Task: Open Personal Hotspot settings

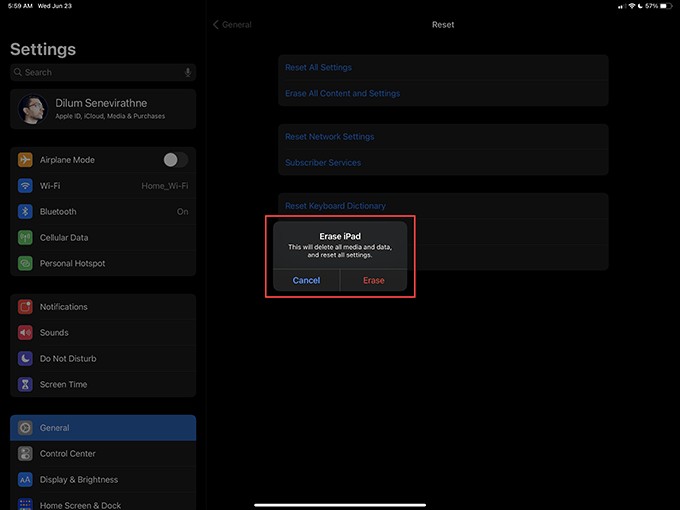Action: [x=103, y=263]
